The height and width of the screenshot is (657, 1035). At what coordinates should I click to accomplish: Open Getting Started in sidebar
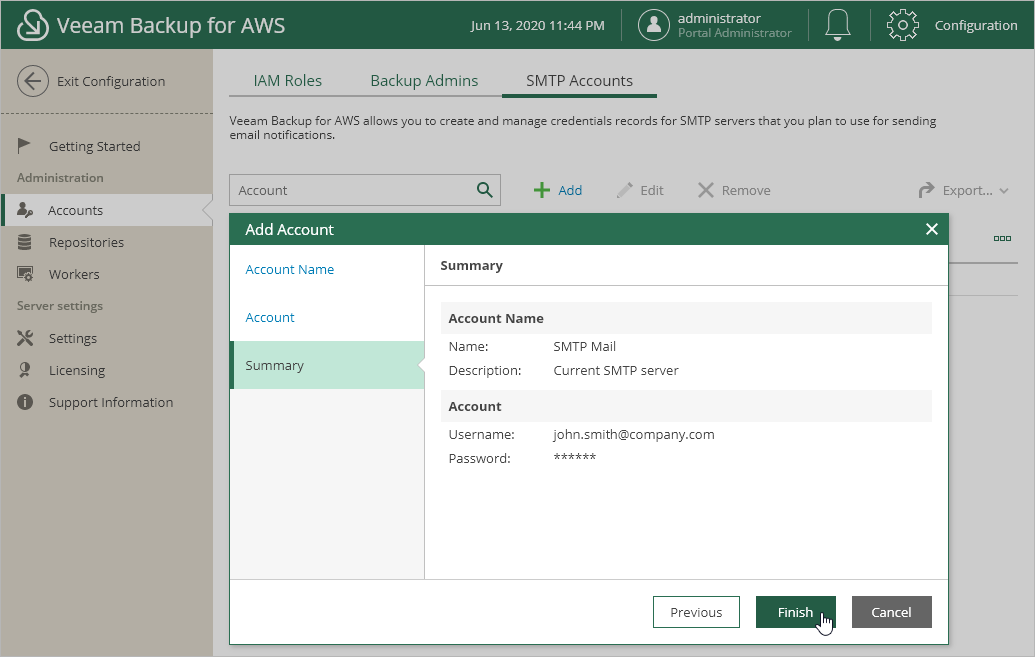pos(94,146)
